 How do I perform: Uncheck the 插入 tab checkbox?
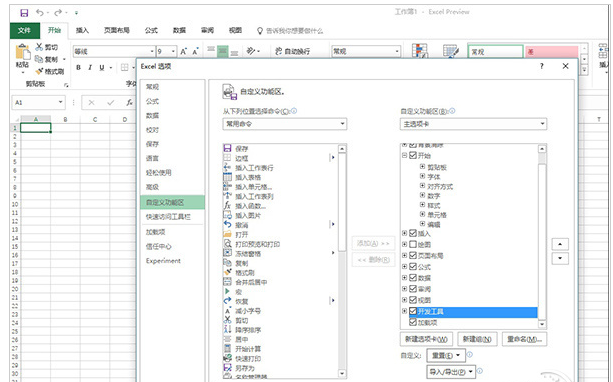pos(413,233)
